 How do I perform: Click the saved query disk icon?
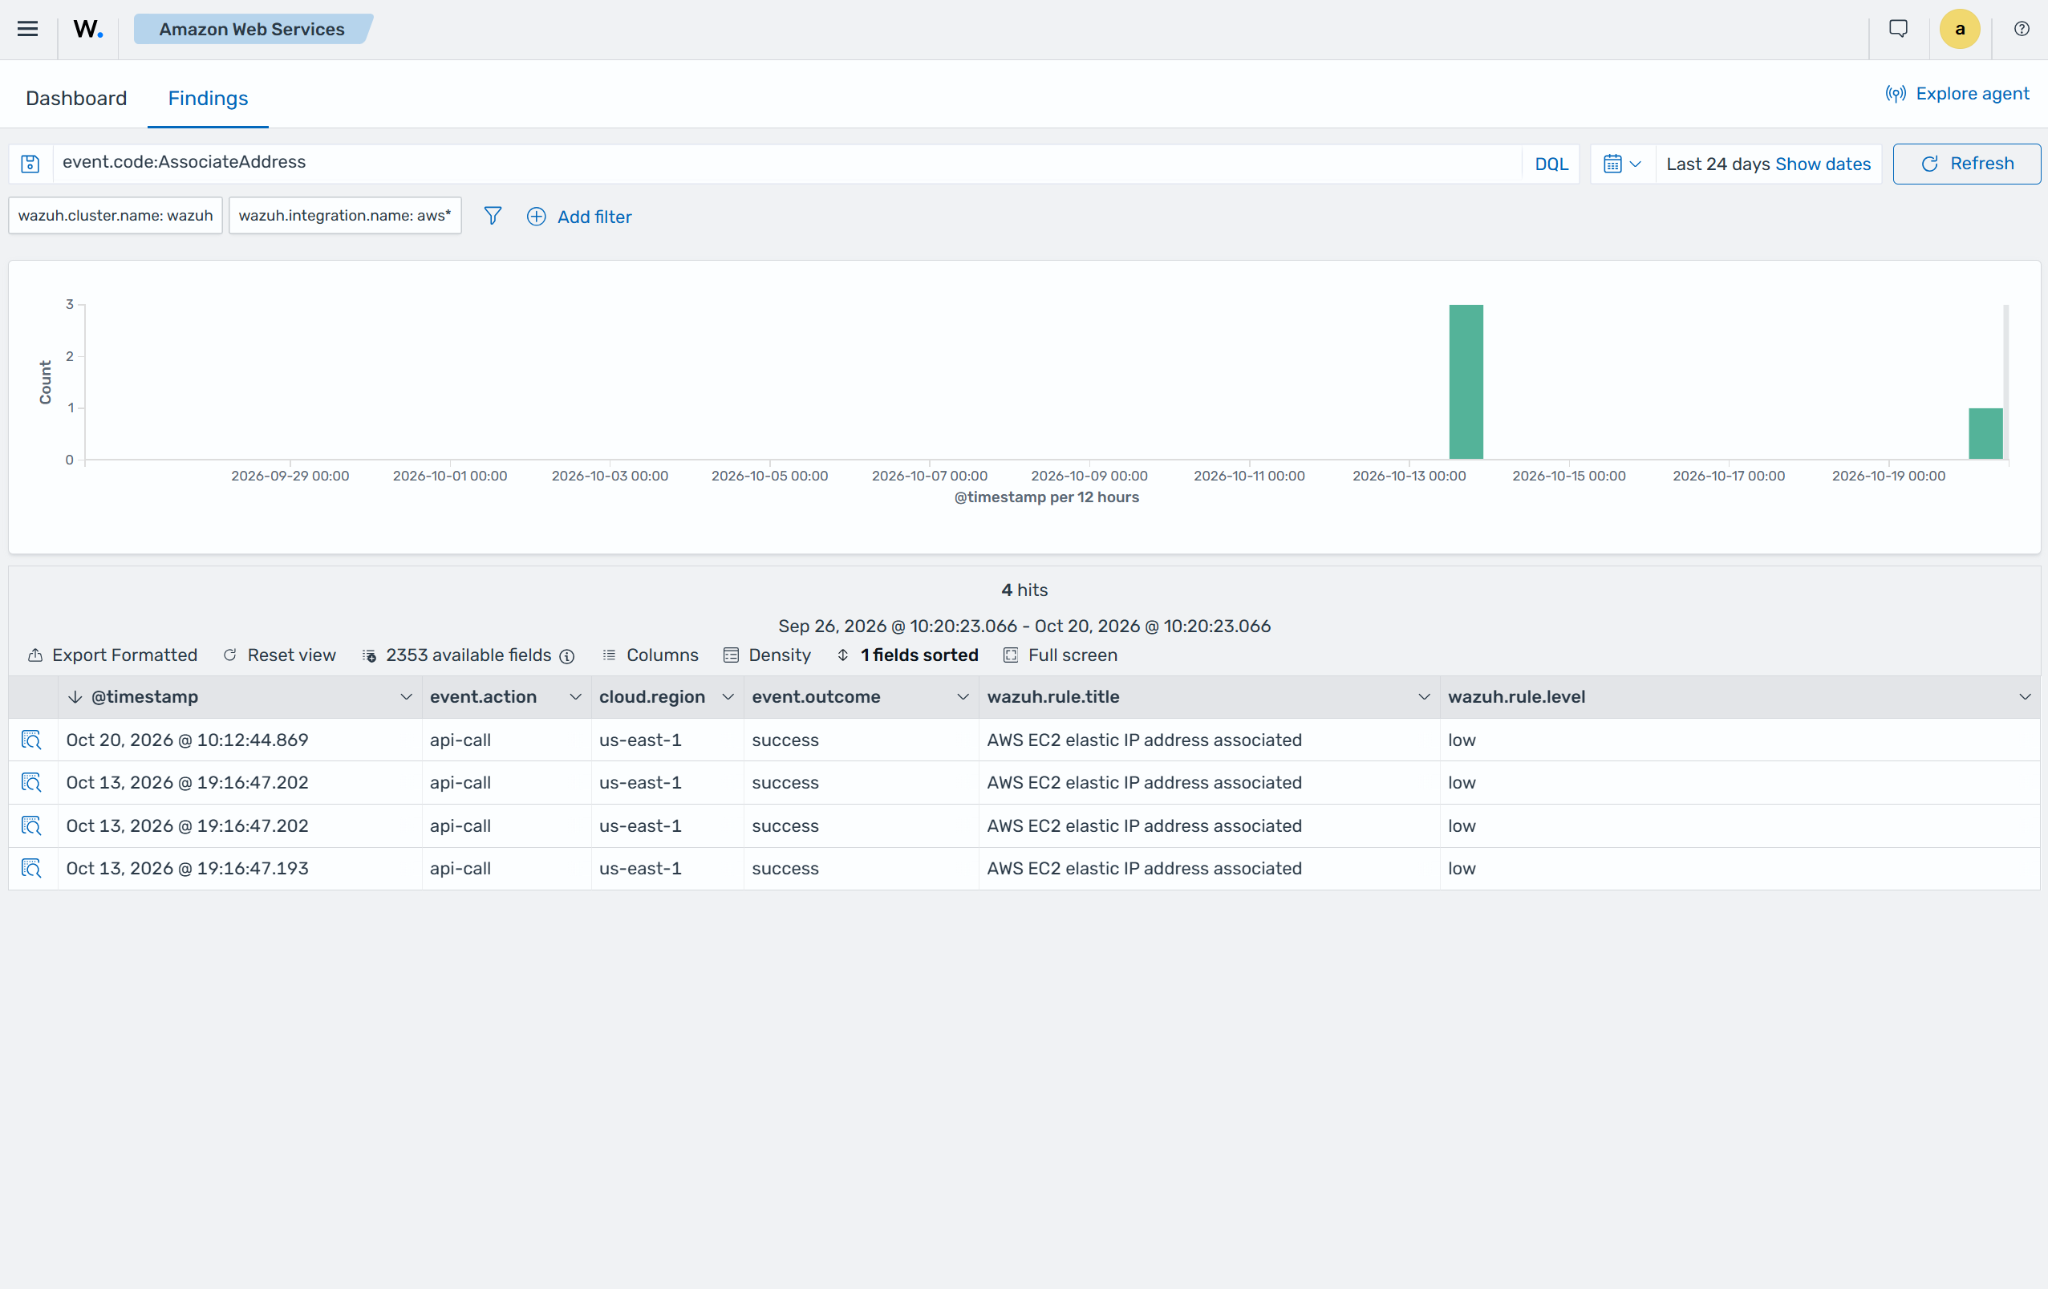(30, 164)
